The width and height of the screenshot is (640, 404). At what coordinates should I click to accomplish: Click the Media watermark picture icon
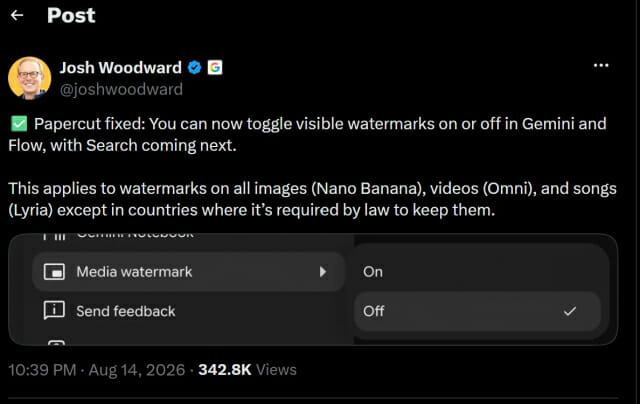tap(54, 272)
